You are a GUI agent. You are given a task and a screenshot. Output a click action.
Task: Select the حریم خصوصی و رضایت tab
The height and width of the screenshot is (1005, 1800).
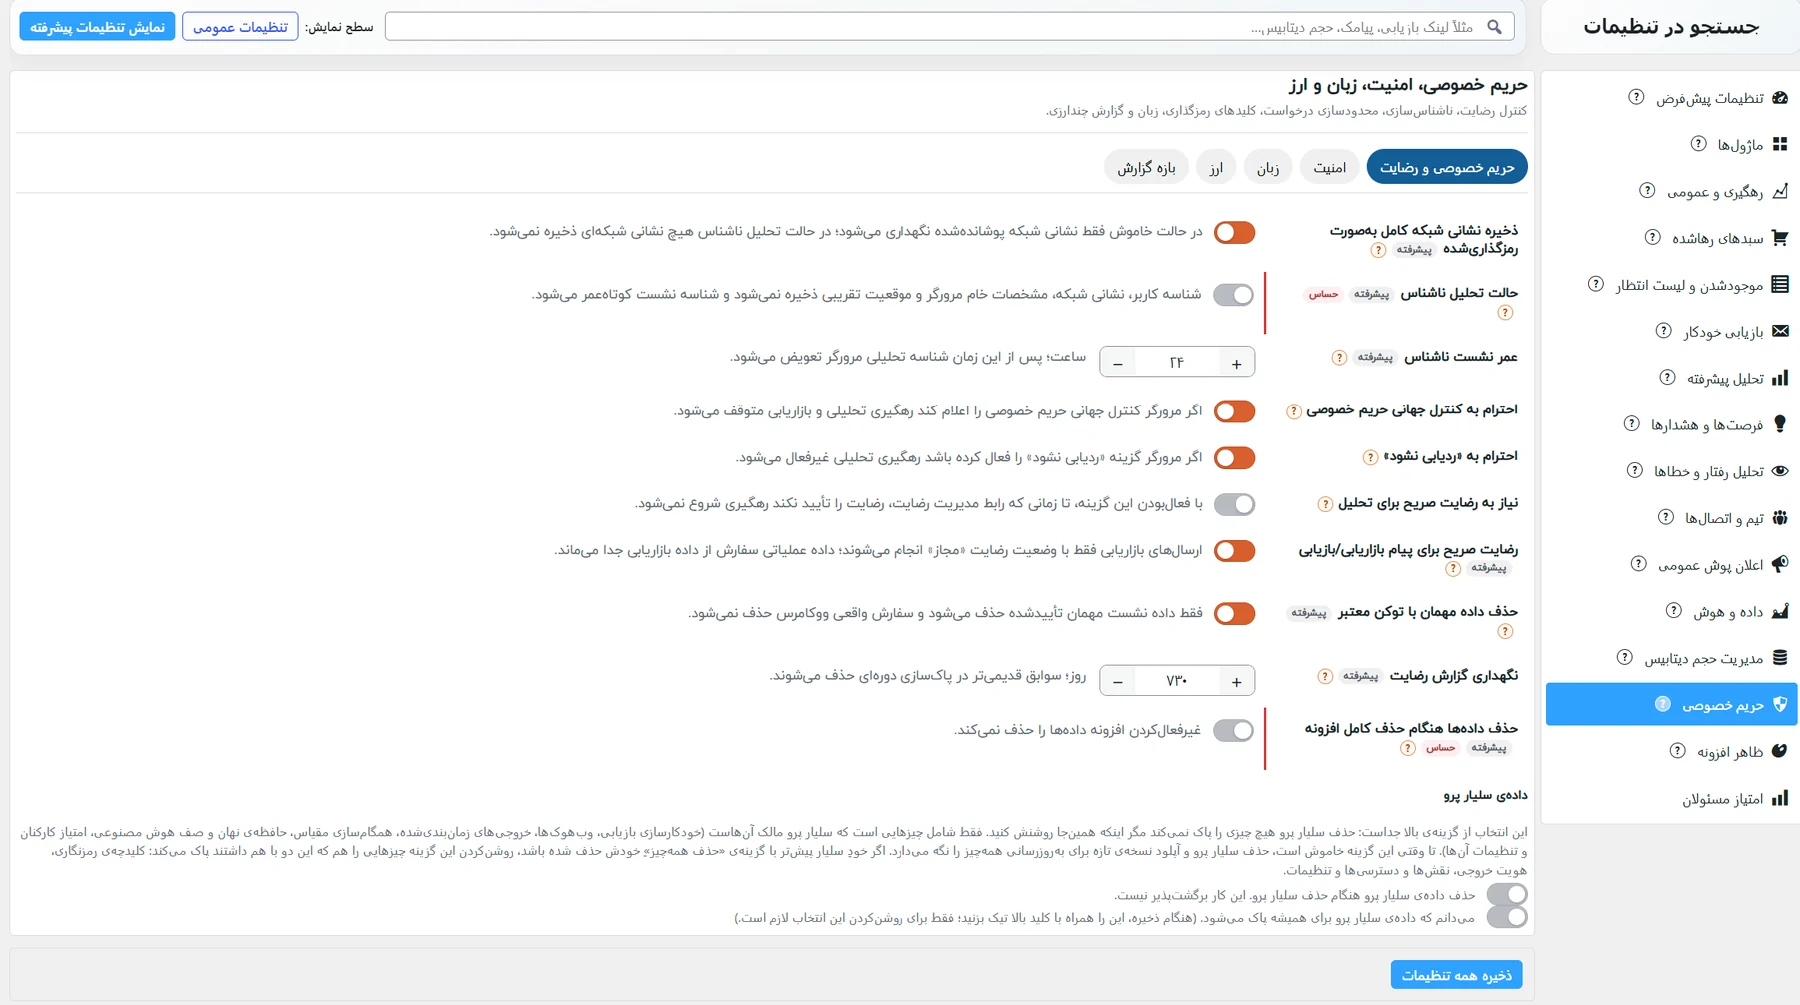(1447, 167)
